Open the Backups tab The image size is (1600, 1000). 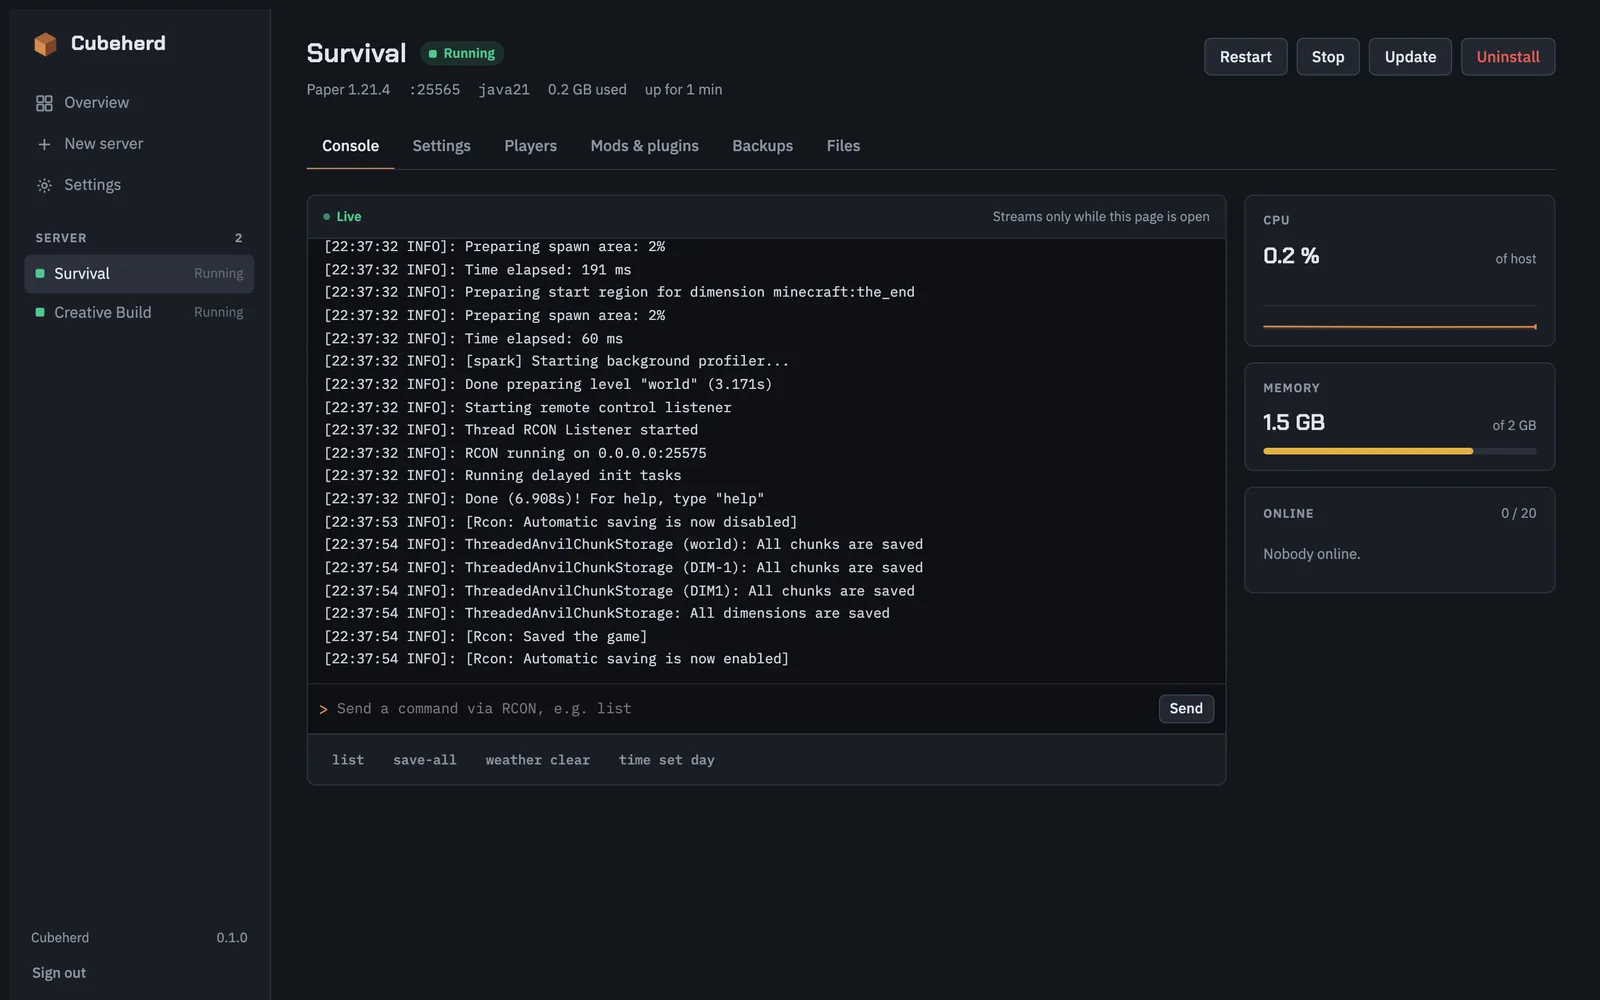tap(762, 146)
